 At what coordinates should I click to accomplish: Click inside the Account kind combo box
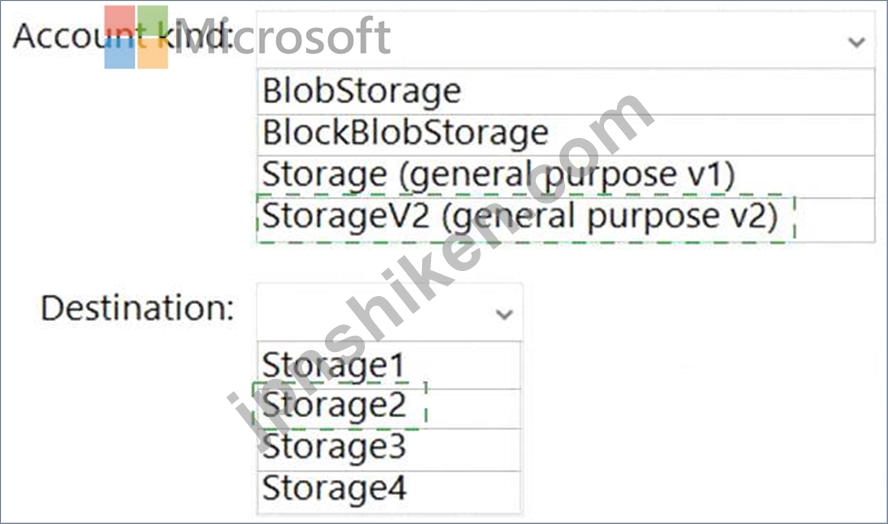(550, 42)
